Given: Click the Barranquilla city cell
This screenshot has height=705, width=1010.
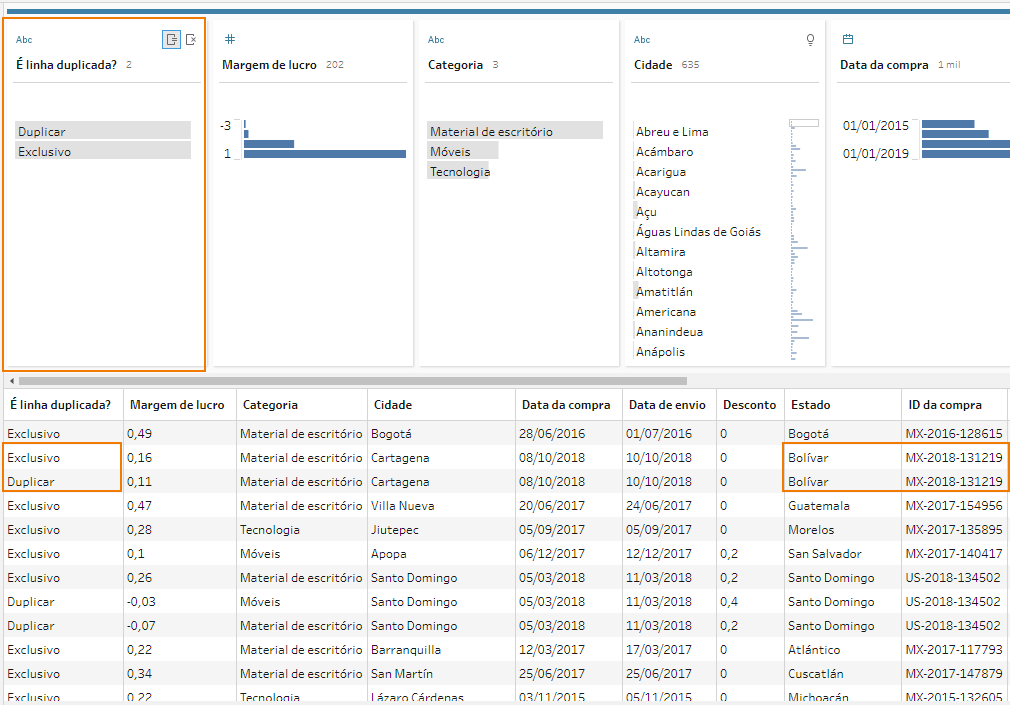Looking at the screenshot, I should [x=441, y=650].
